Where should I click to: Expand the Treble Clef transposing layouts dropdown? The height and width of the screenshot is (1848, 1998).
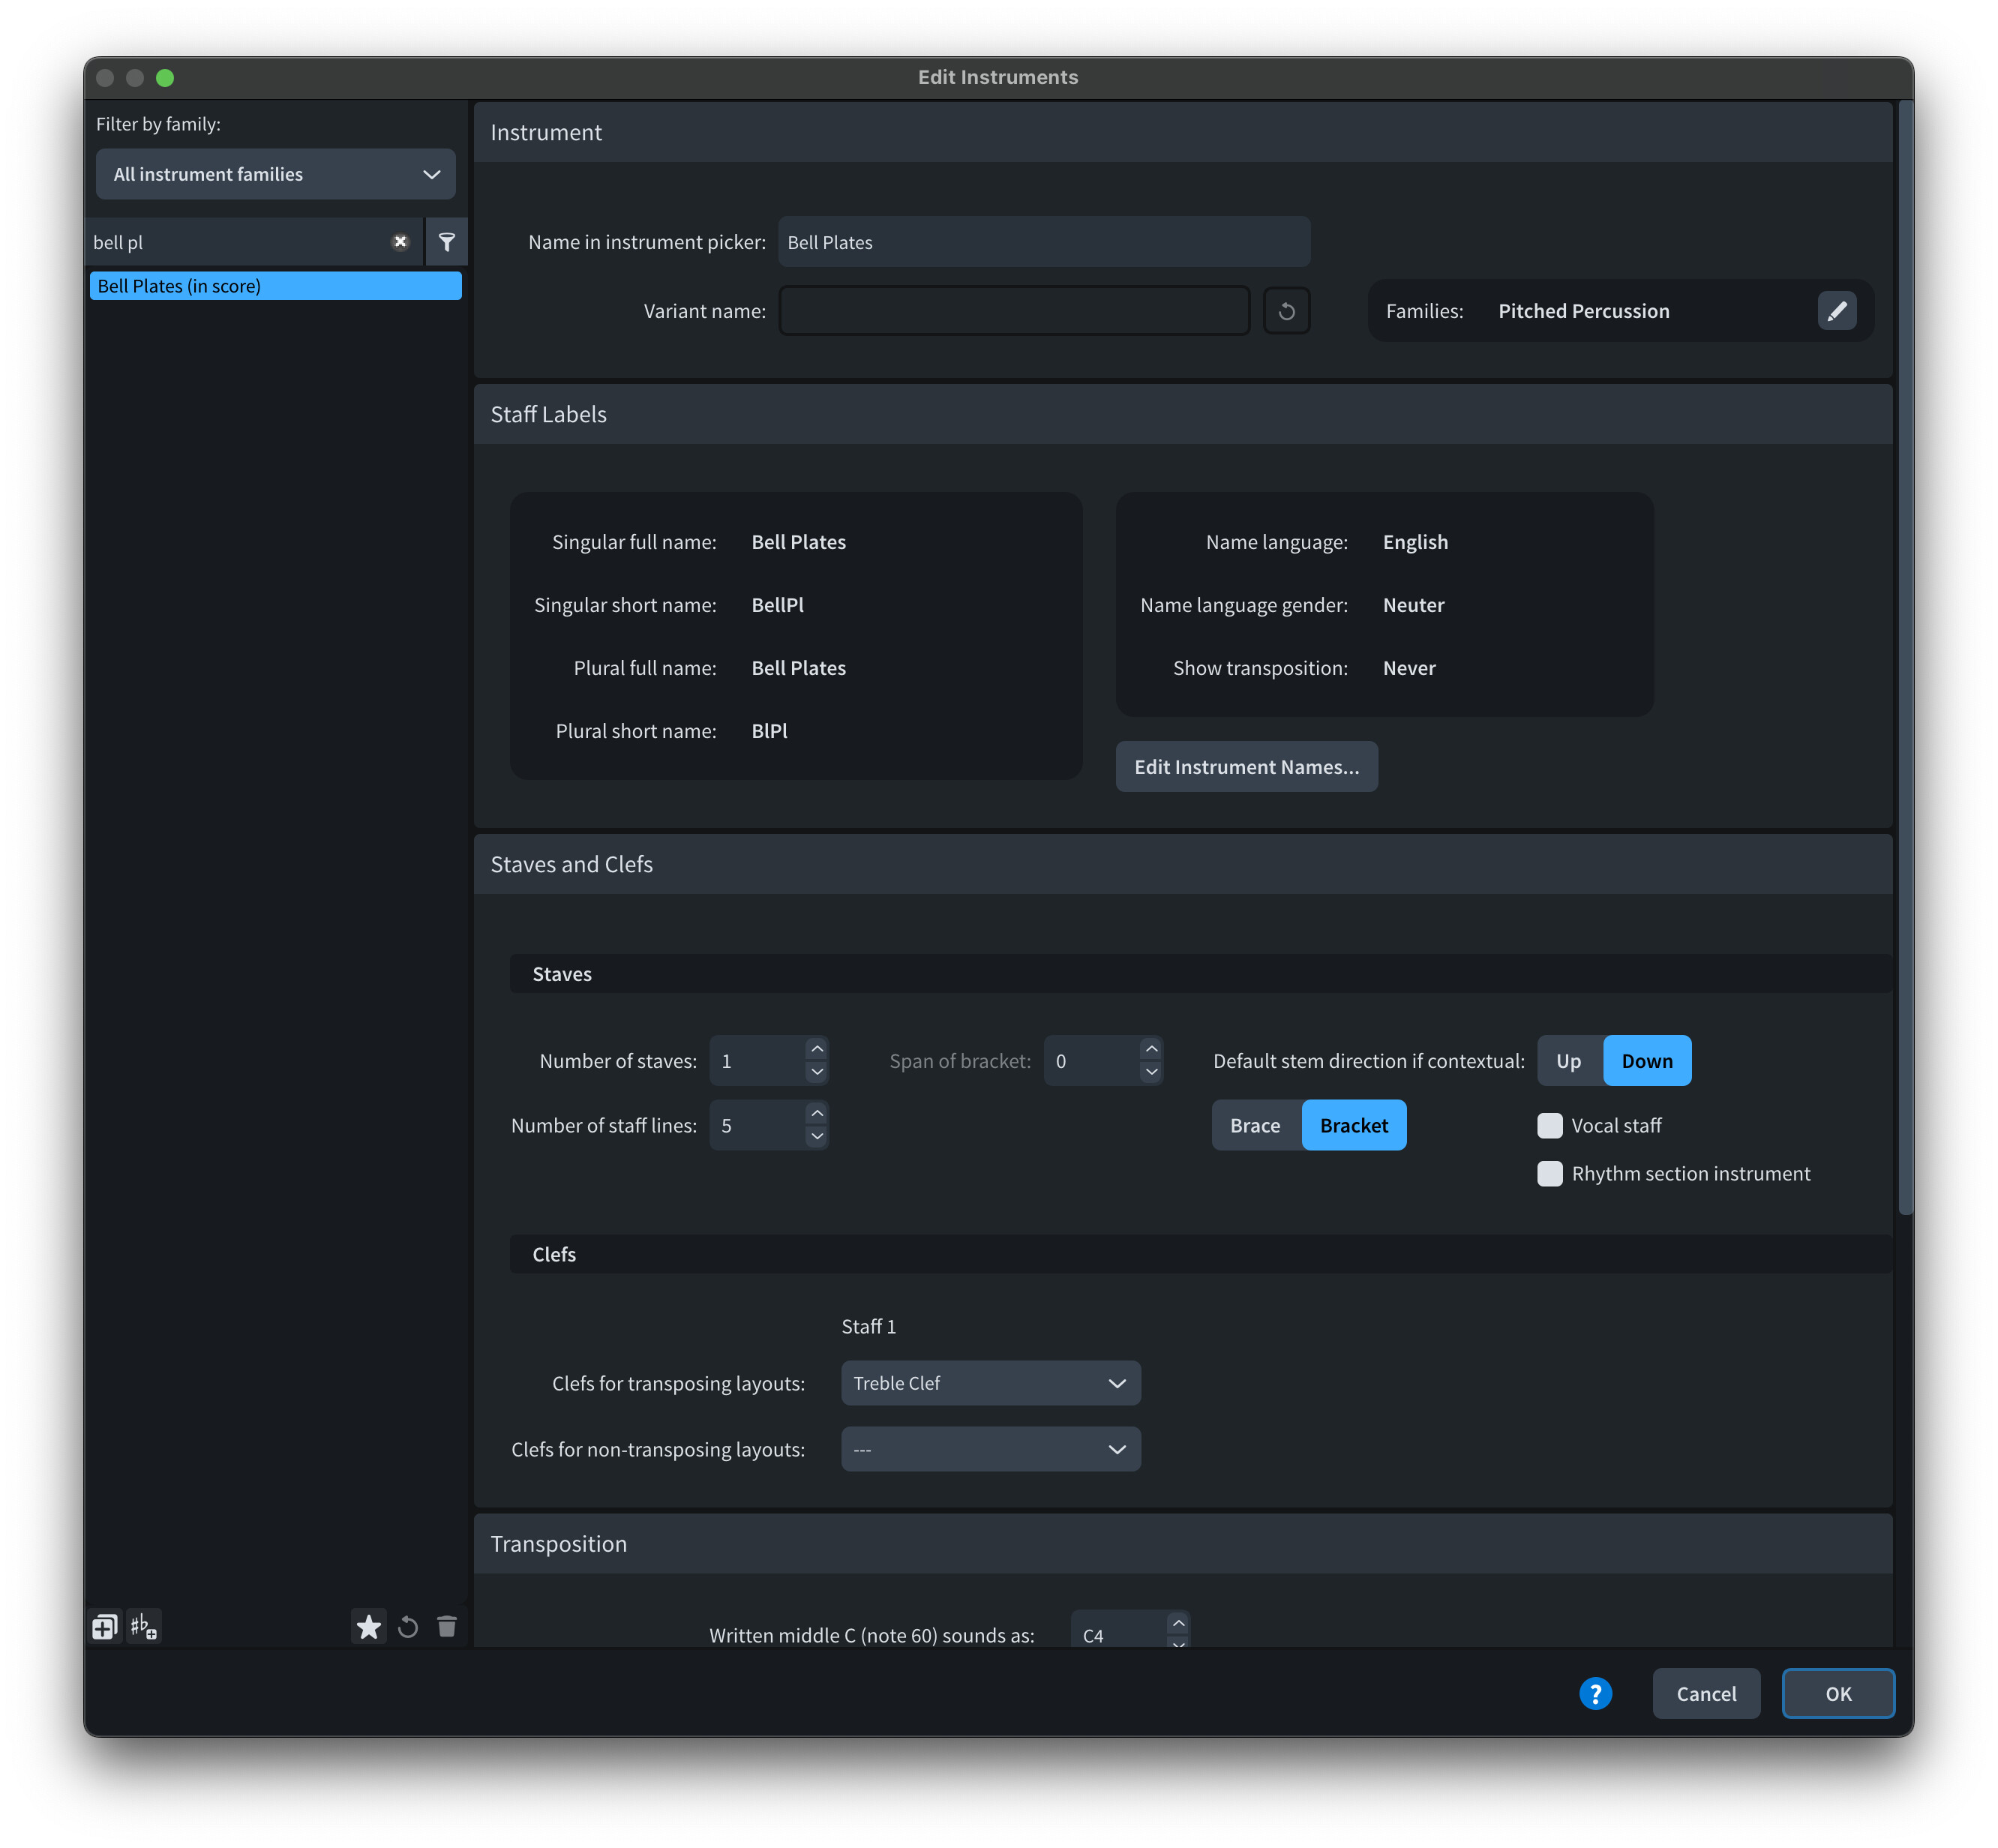tap(990, 1383)
